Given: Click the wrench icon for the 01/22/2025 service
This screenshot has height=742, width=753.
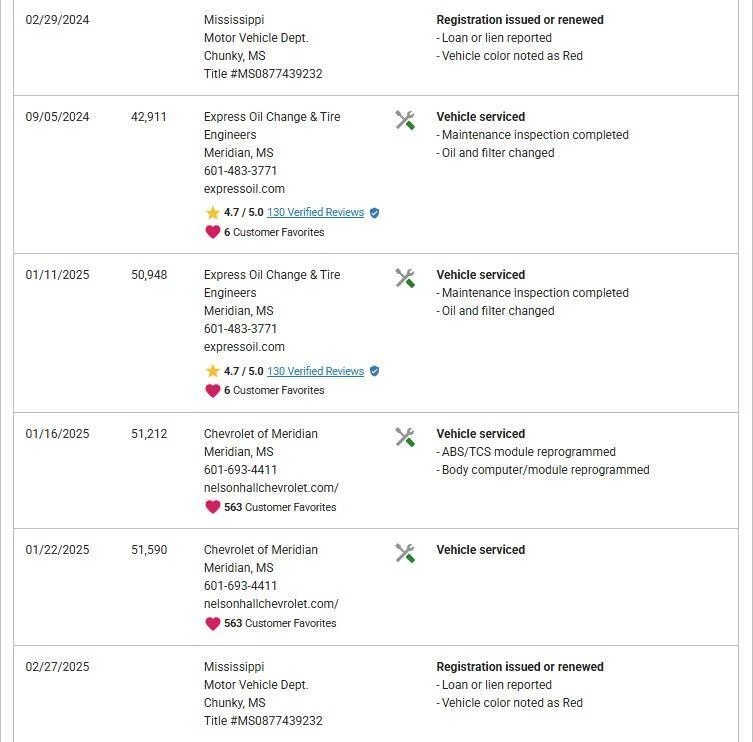Looking at the screenshot, I should click(405, 553).
